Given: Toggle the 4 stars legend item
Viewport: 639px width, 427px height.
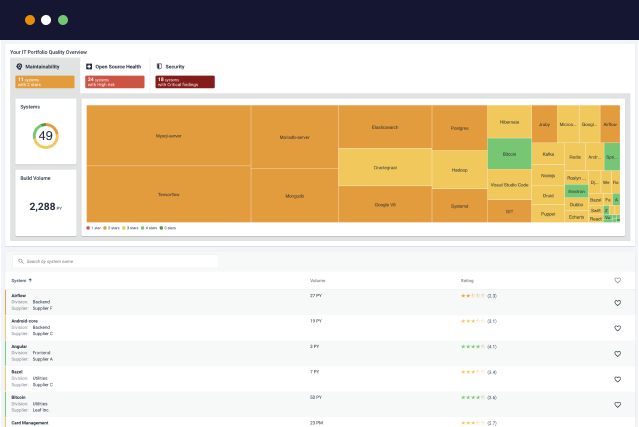Looking at the screenshot, I should (149, 228).
